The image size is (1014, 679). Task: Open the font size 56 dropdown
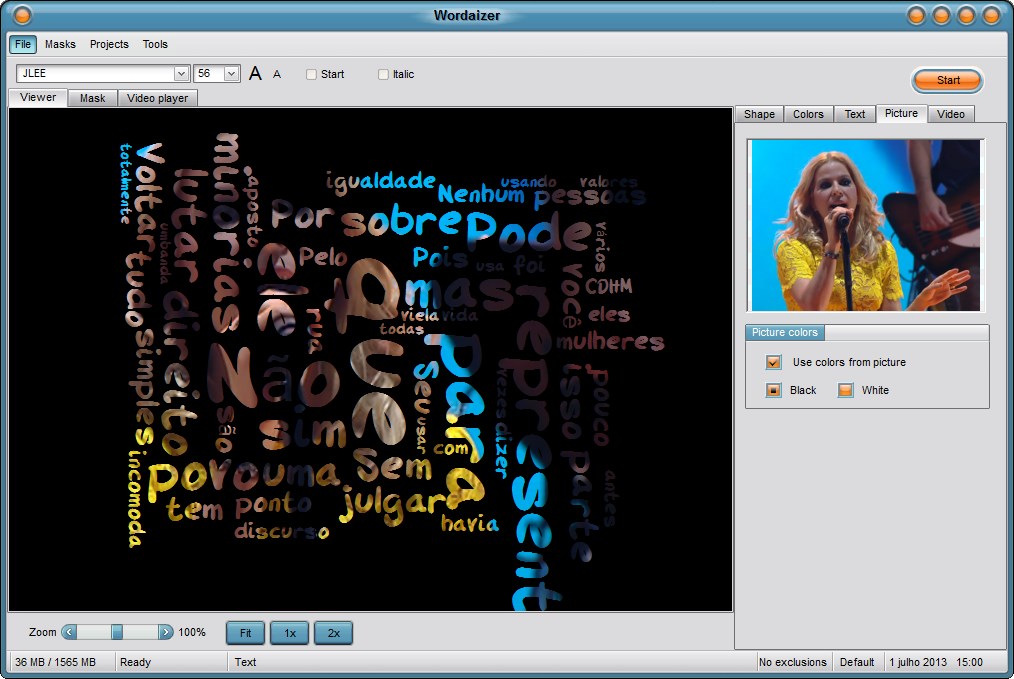coord(232,74)
